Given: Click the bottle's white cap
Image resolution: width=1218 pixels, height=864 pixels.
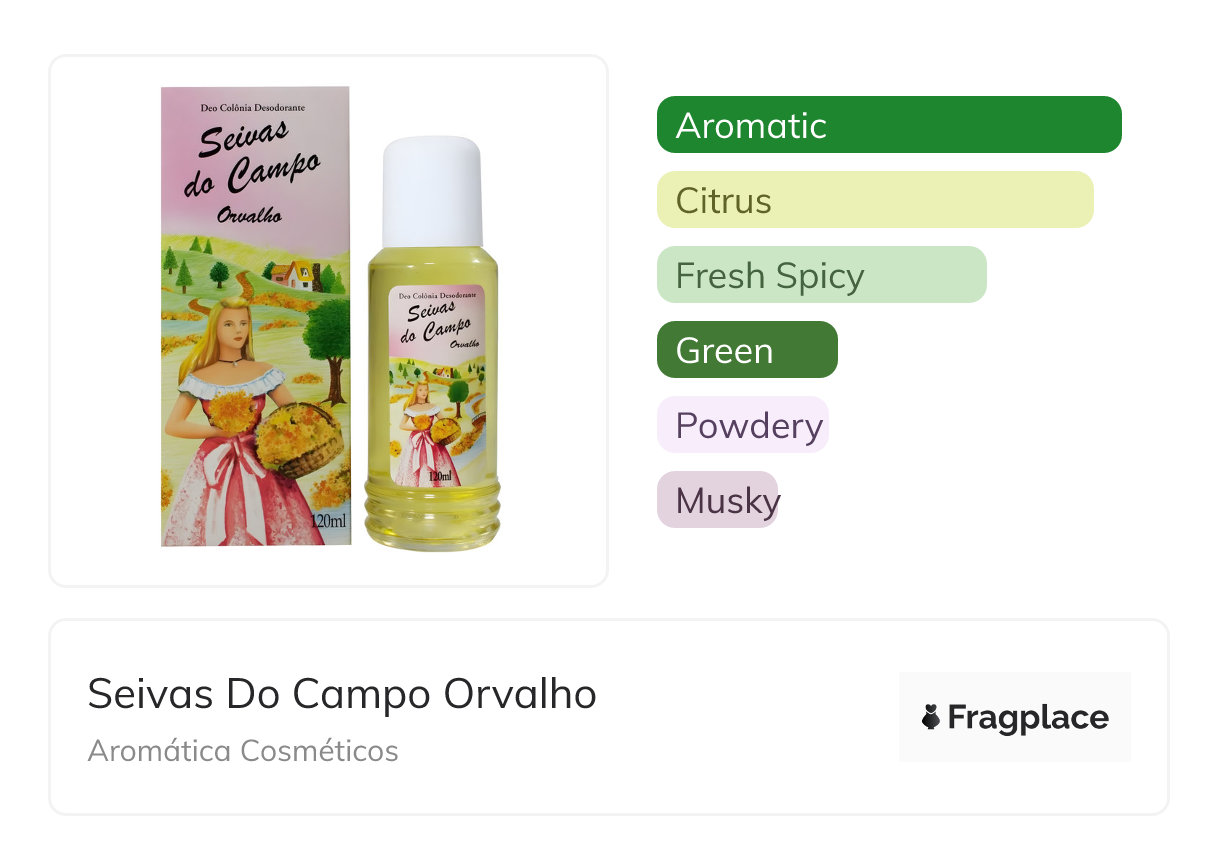Looking at the screenshot, I should point(432,192).
